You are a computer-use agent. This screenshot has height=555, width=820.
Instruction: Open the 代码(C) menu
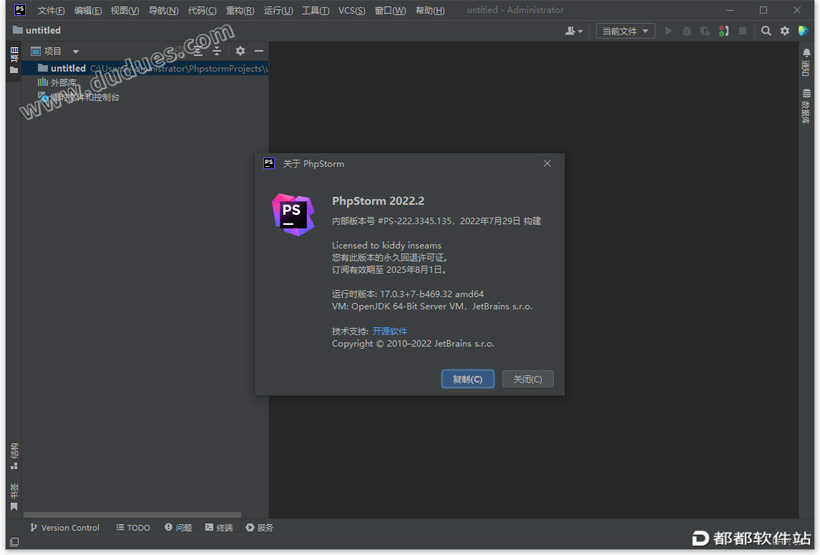[202, 10]
